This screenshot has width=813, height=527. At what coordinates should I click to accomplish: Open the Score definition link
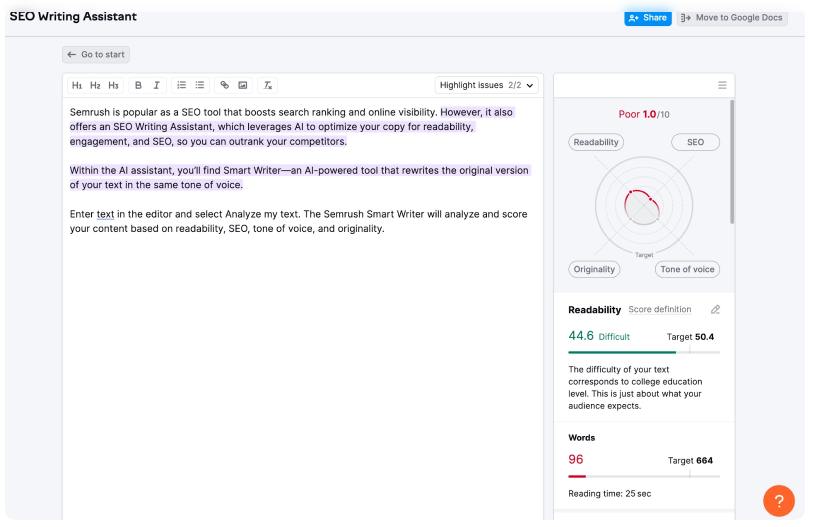pos(659,310)
